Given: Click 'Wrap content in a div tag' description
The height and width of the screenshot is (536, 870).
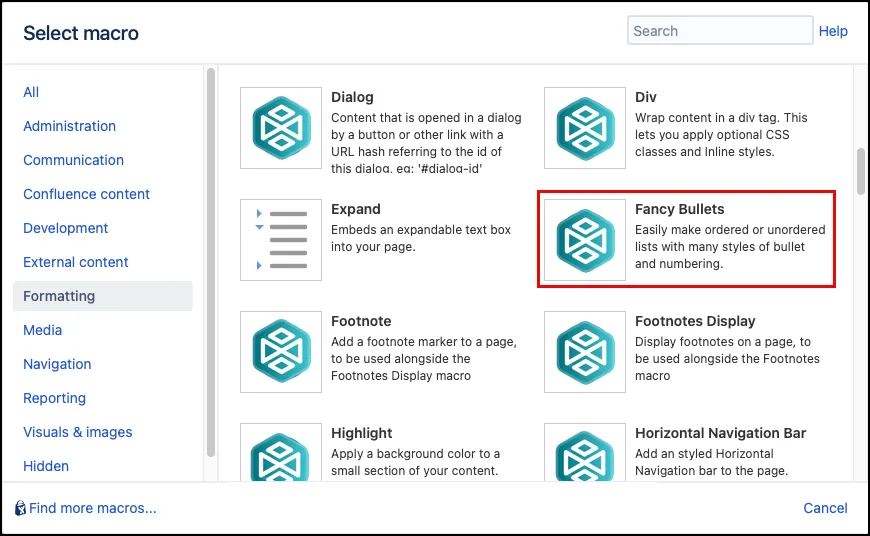Looking at the screenshot, I should coord(721,135).
